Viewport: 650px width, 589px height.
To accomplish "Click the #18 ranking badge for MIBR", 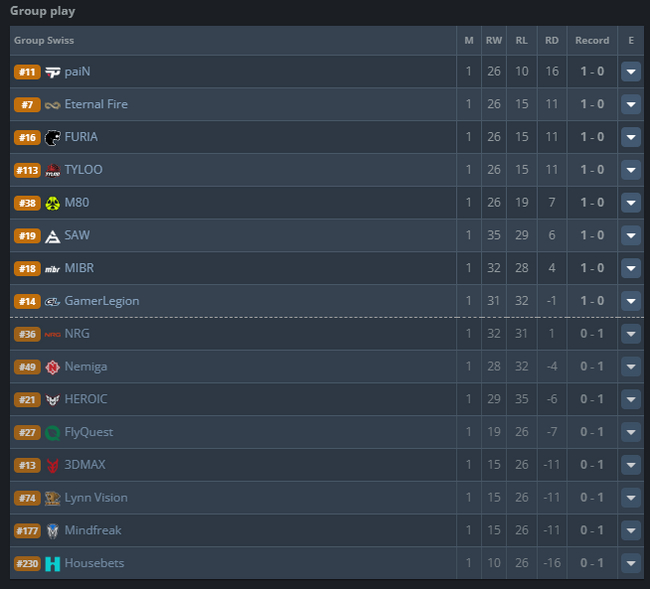I will (x=27, y=268).
